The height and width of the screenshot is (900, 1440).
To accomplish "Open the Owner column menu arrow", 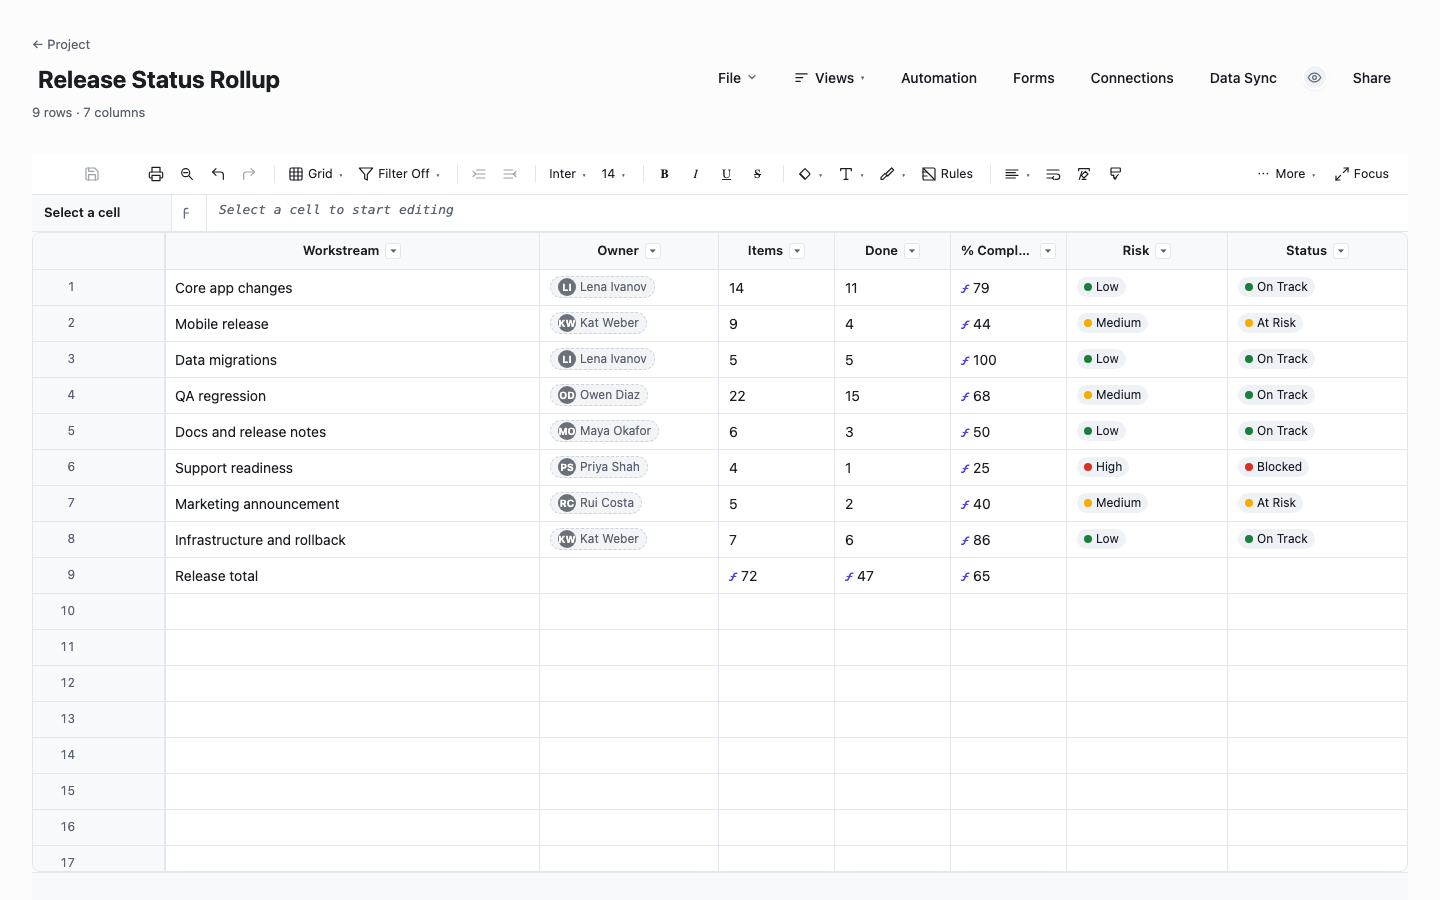I will pyautogui.click(x=653, y=251).
